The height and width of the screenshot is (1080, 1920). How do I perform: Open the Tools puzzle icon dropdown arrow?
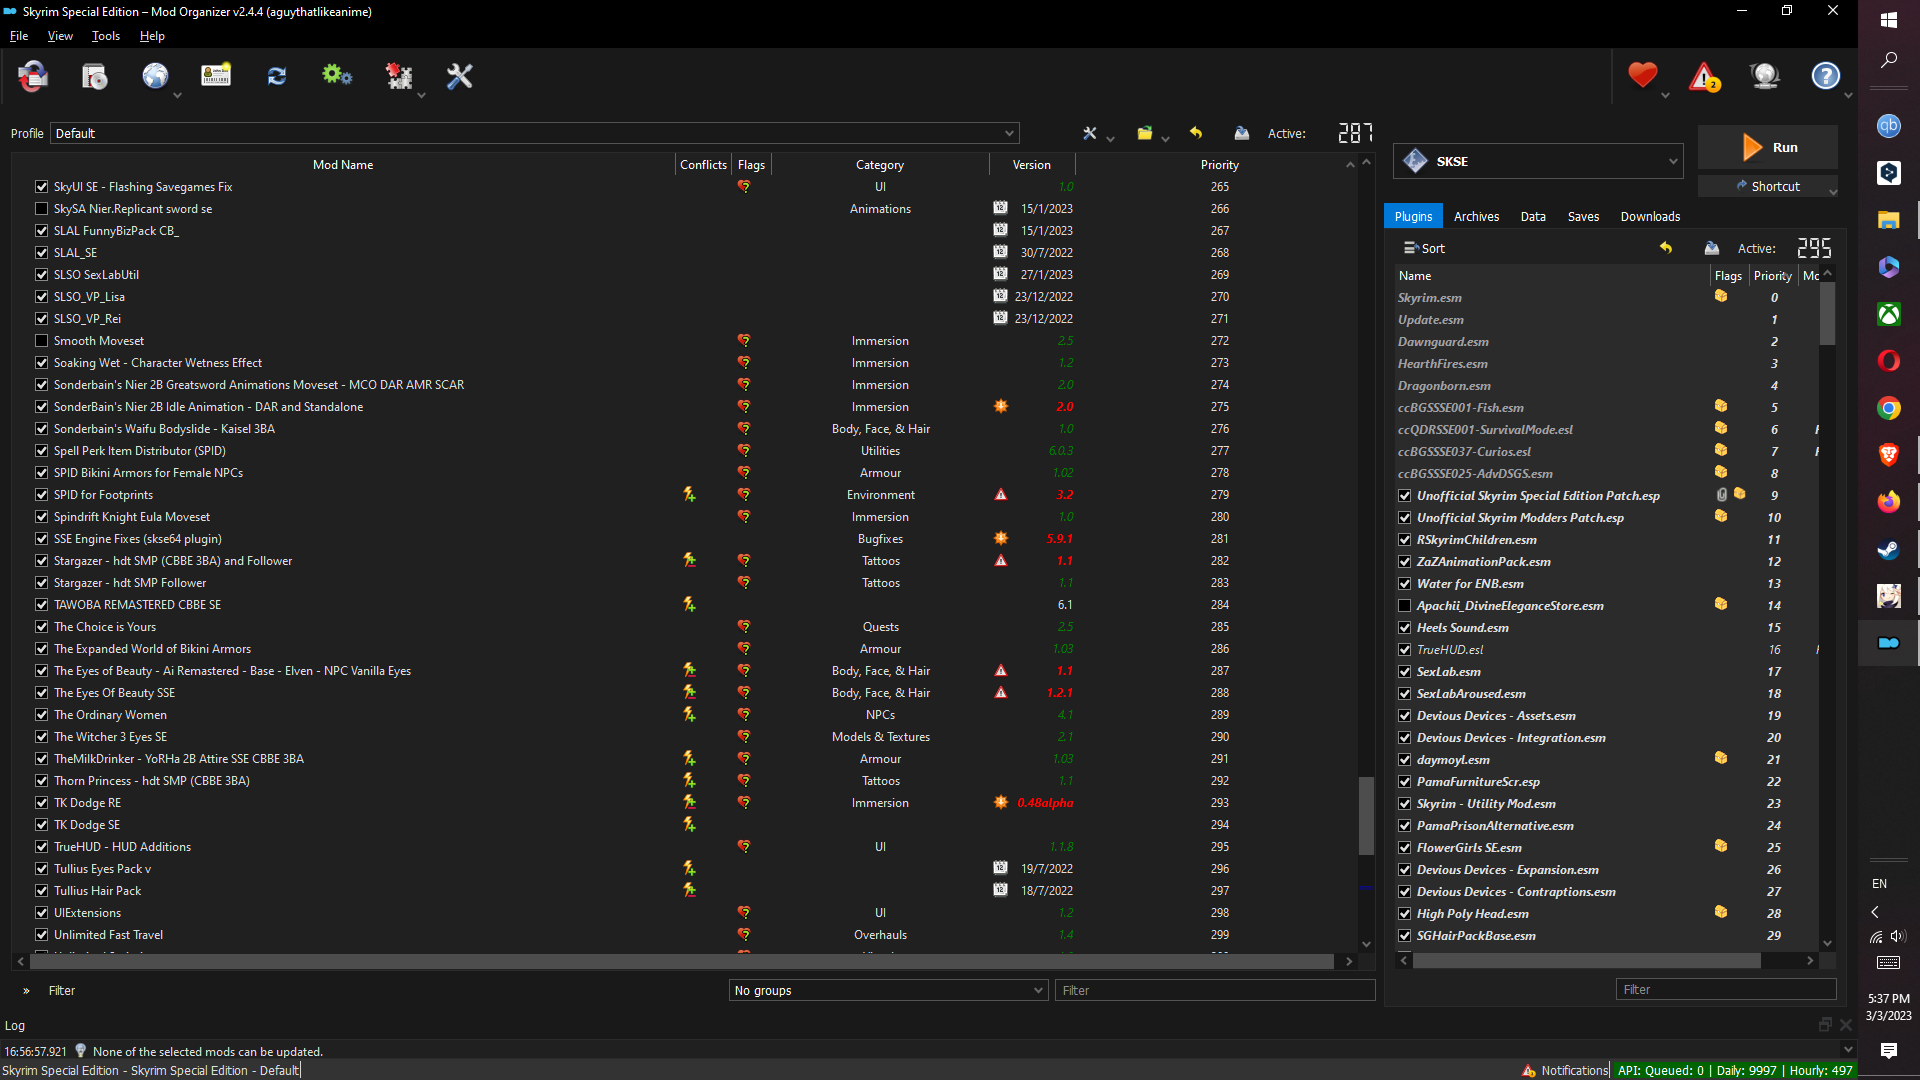pos(421,95)
